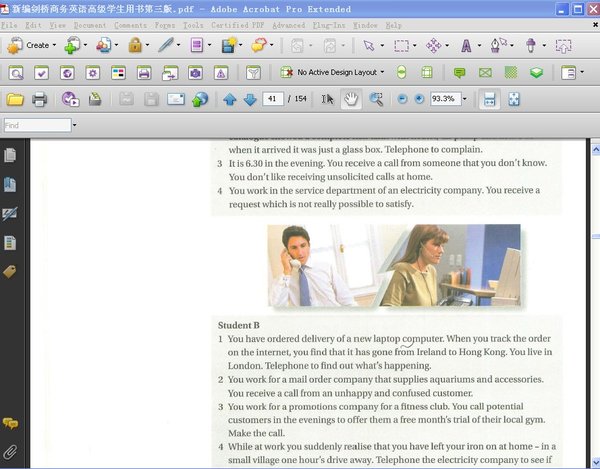Go to previous page with up arrow
This screenshot has width=600, height=469.
pos(230,99)
